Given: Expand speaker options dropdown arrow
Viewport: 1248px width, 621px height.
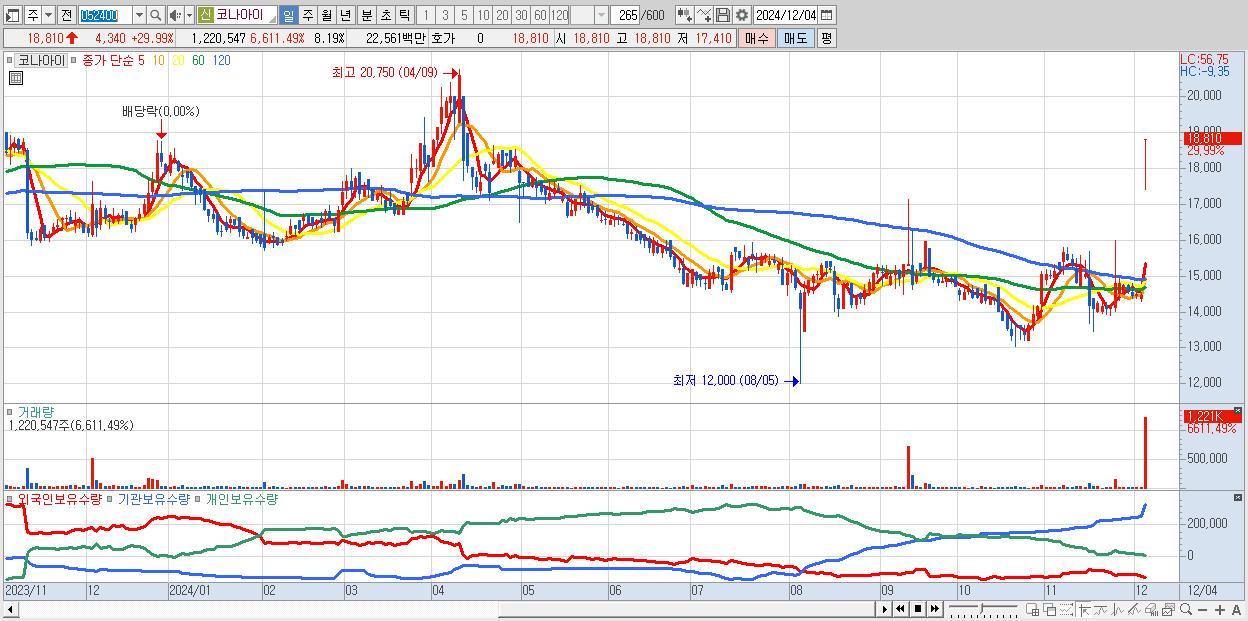Looking at the screenshot, I should (189, 15).
